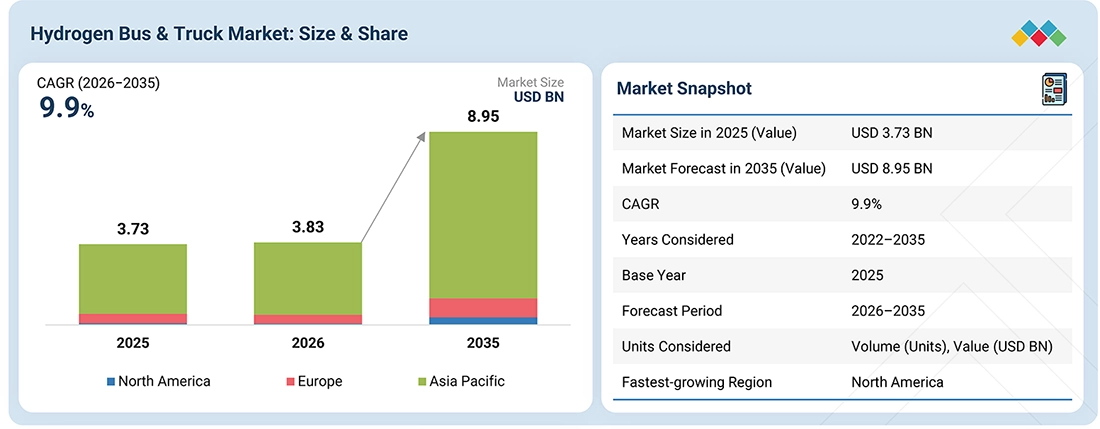
Task: Click the '2025' axis label under the chart
Action: coord(133,343)
